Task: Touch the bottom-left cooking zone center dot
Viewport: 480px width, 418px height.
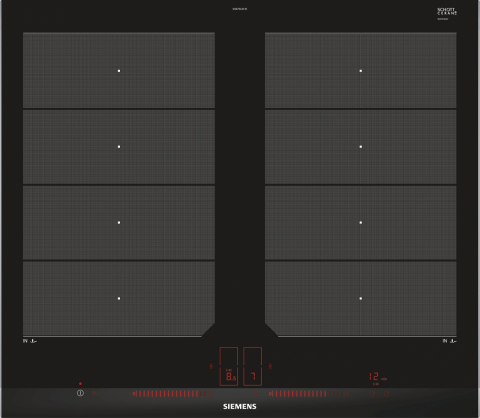Action: 119,298
